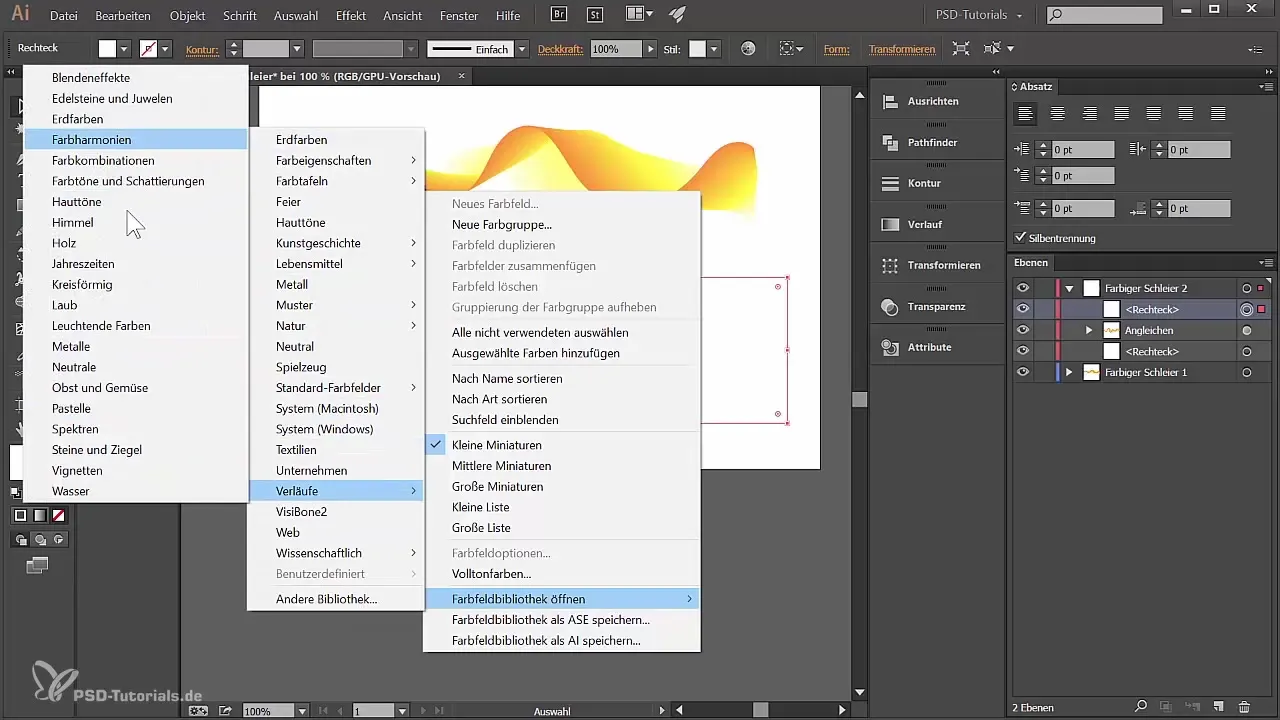Screen dimensions: 1280x720
Task: Click the Kontur link in control bar
Action: coord(203,49)
